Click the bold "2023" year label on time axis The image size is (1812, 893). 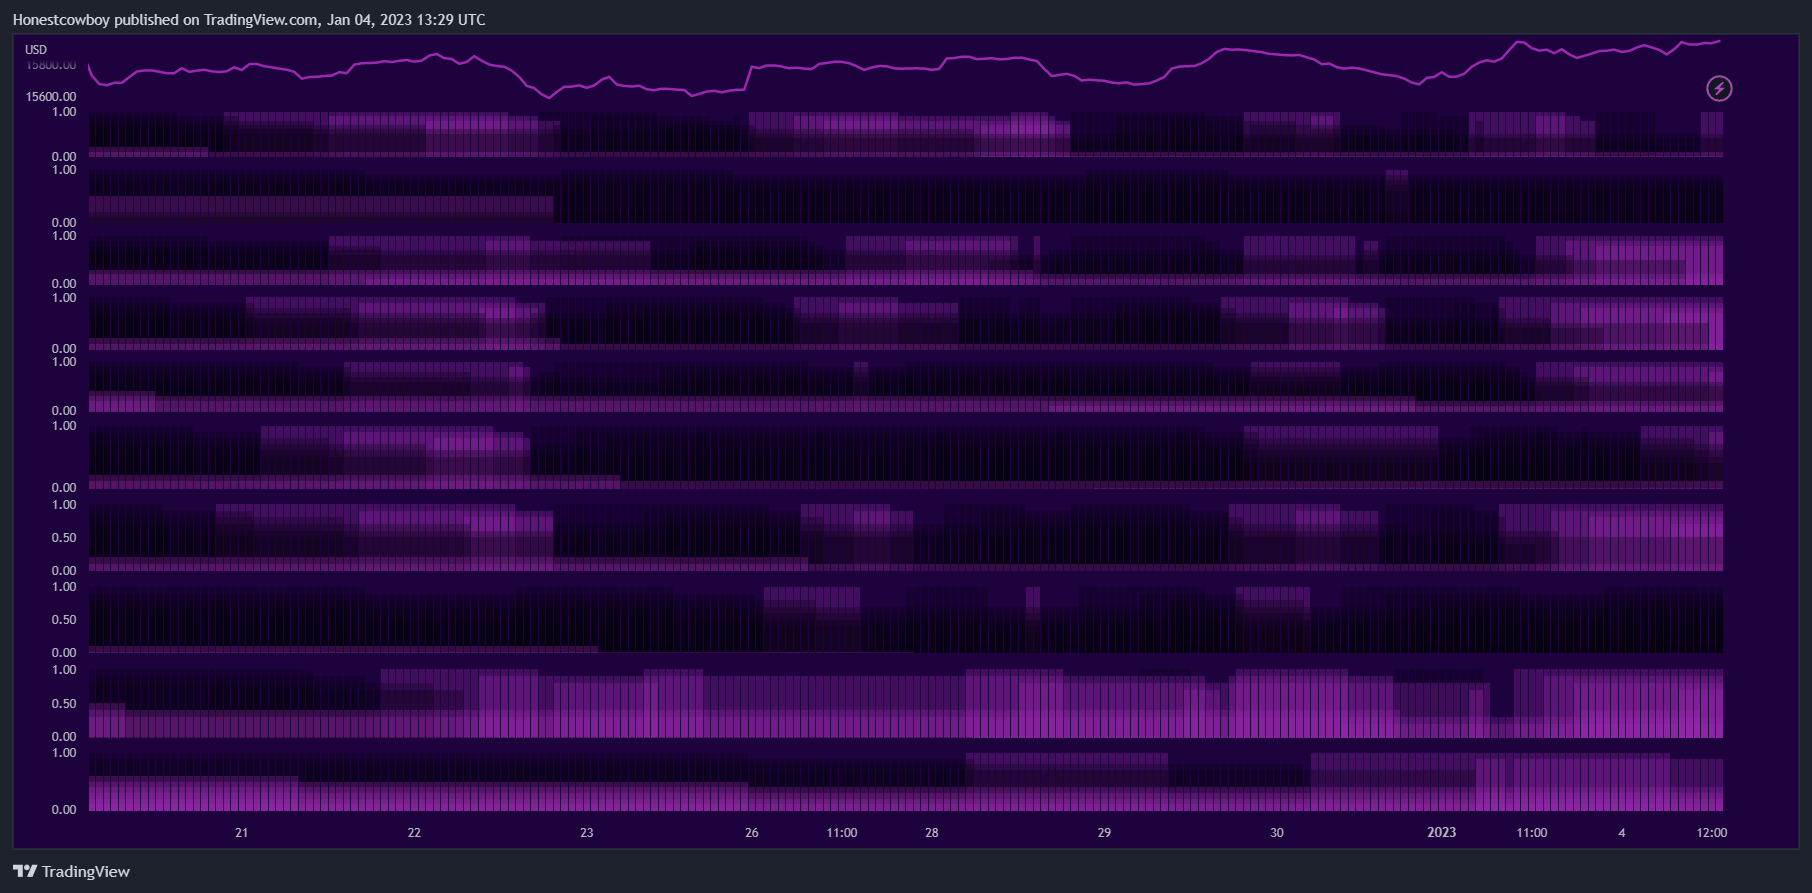point(1442,833)
